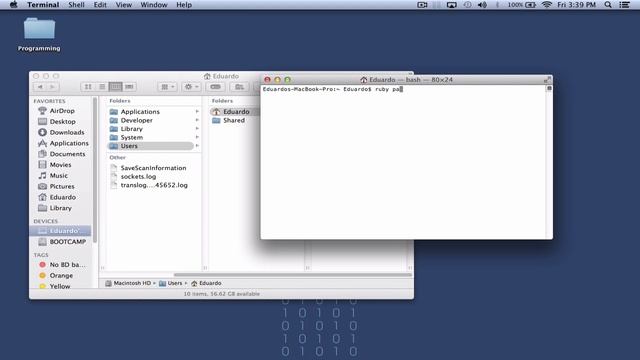Select AirDrop in Finder sidebar
Viewport: 640px width, 360px height.
(x=61, y=111)
